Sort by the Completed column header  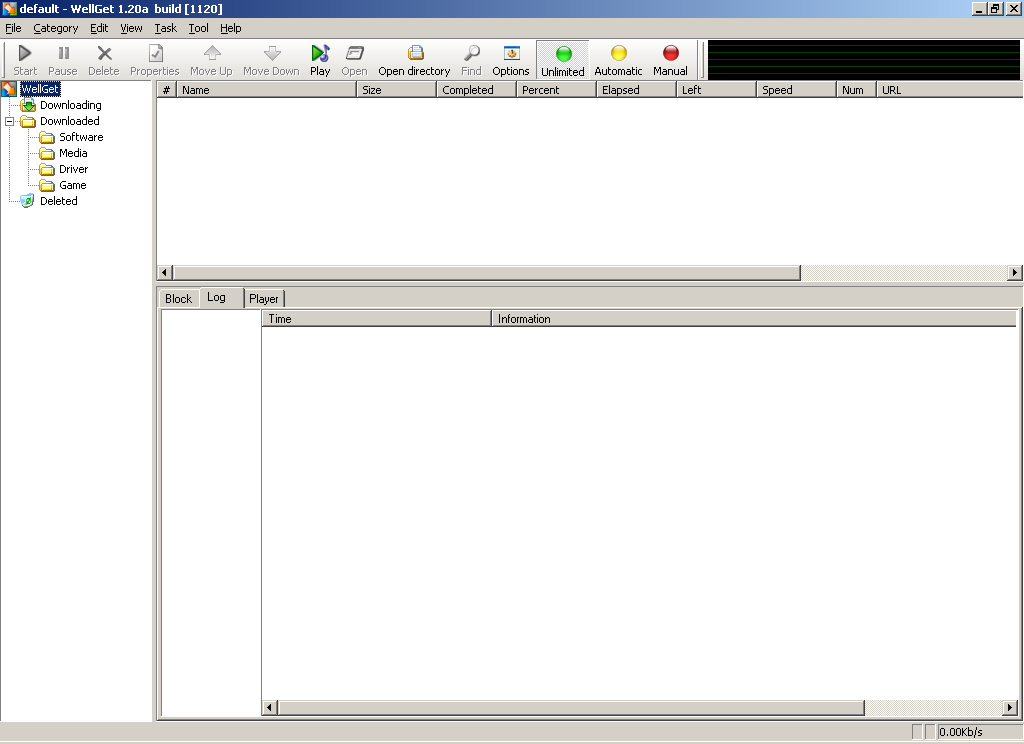[477, 90]
